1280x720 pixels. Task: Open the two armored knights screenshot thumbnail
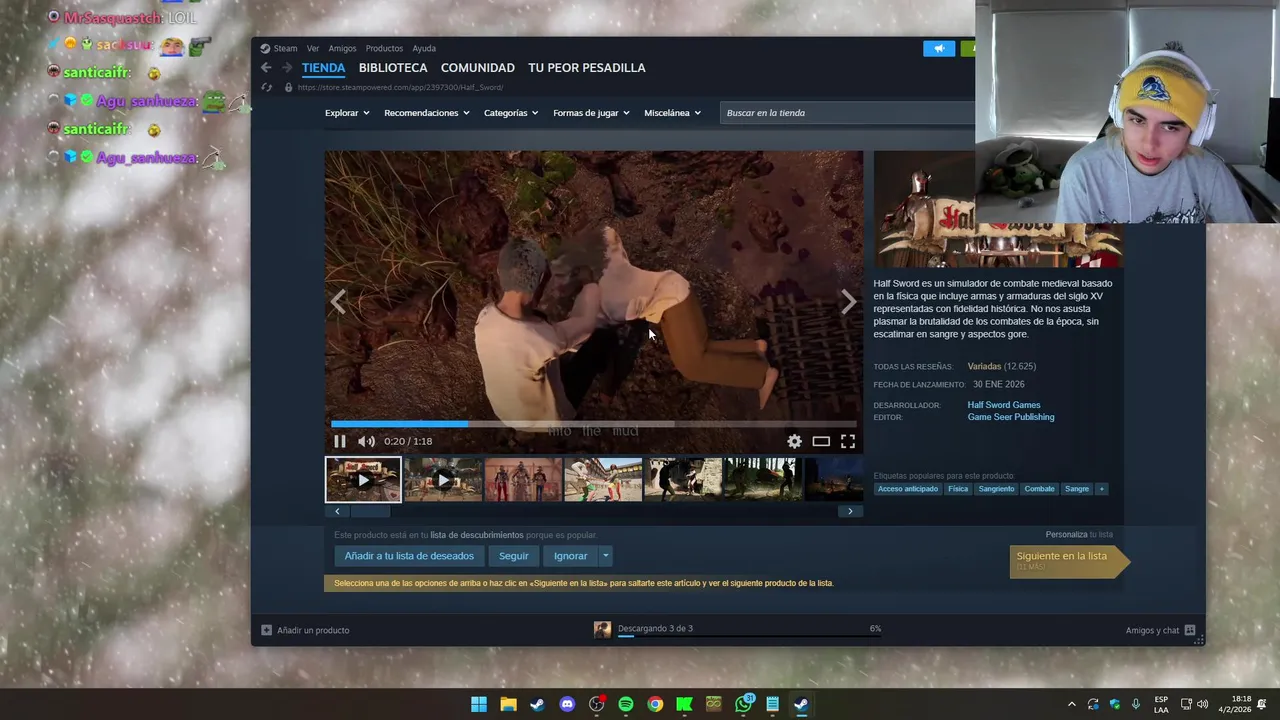[x=523, y=480]
